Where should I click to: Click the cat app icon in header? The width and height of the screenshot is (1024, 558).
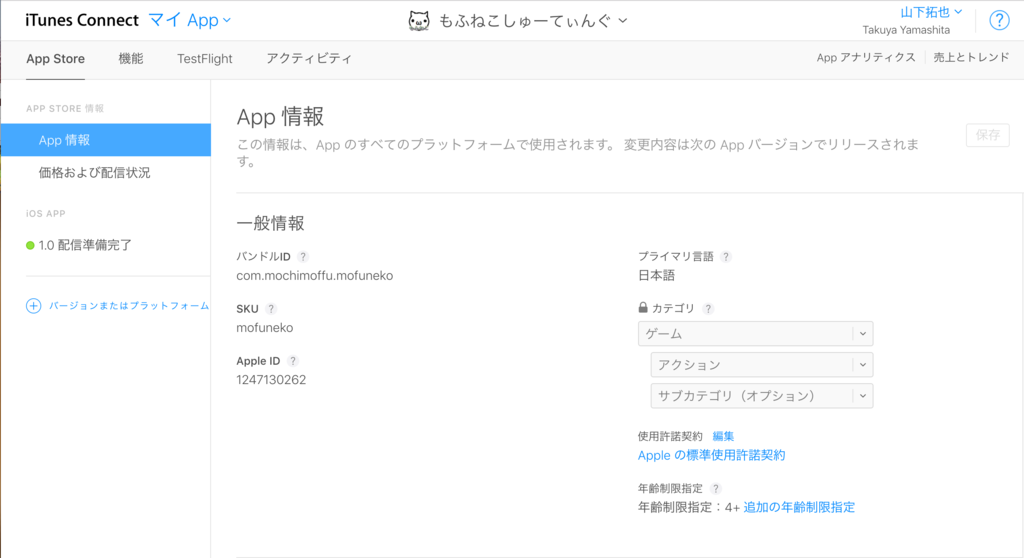[419, 21]
